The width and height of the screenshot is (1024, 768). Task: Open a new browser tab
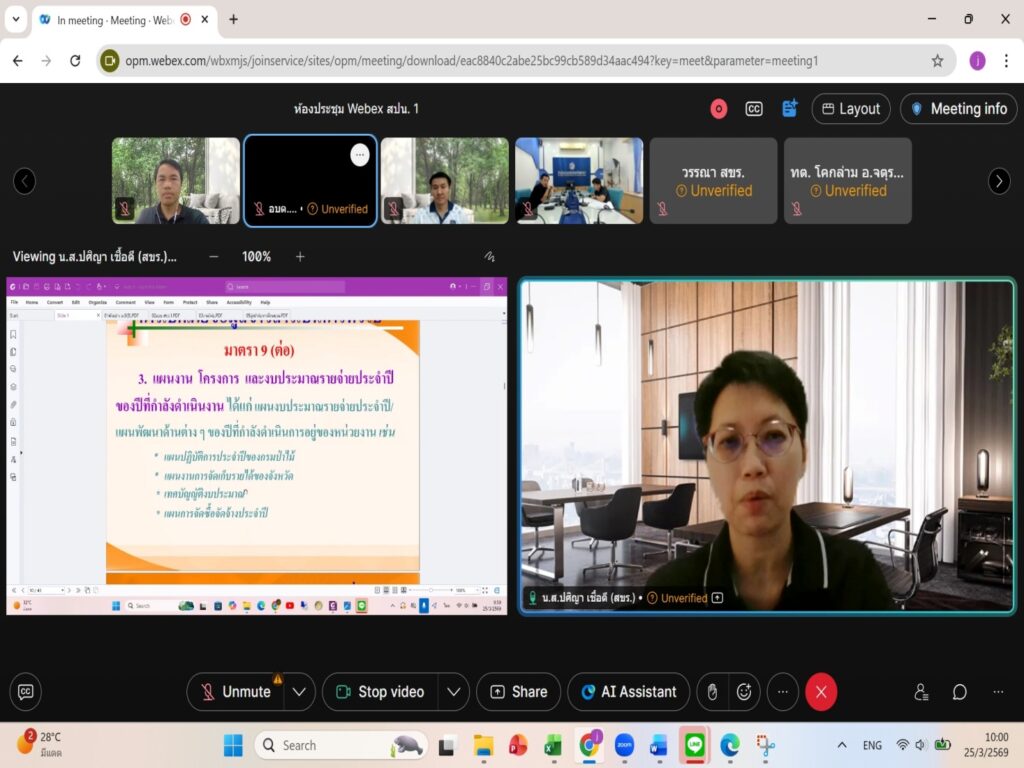pyautogui.click(x=233, y=20)
